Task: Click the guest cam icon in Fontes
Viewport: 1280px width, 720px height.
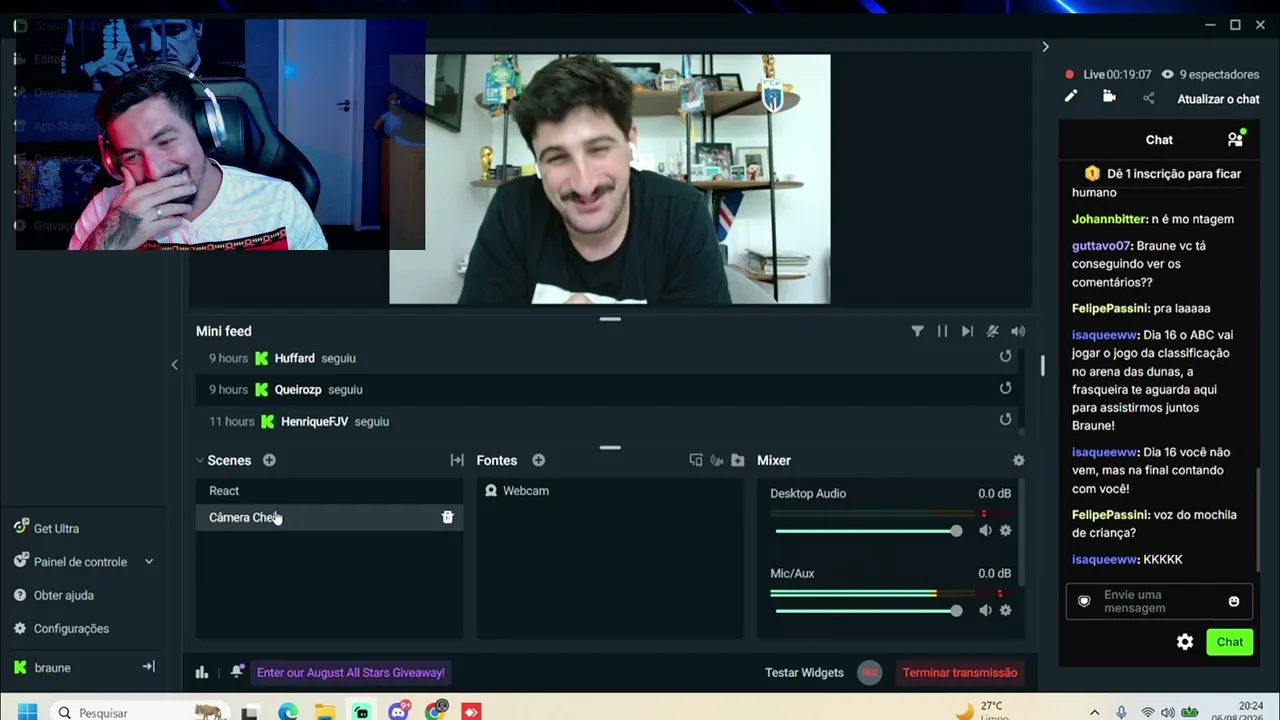Action: click(x=717, y=460)
